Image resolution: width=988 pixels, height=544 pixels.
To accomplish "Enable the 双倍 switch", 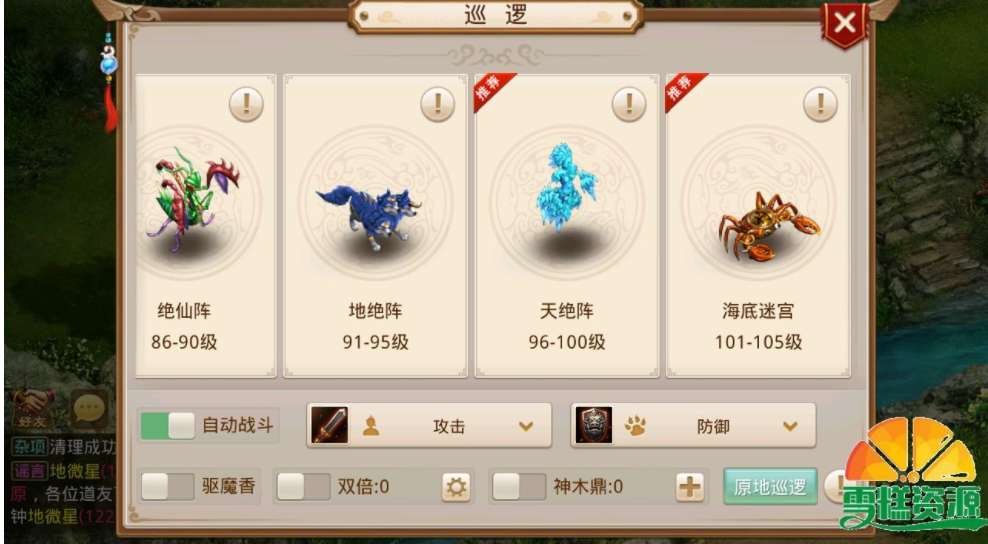I will coord(304,487).
